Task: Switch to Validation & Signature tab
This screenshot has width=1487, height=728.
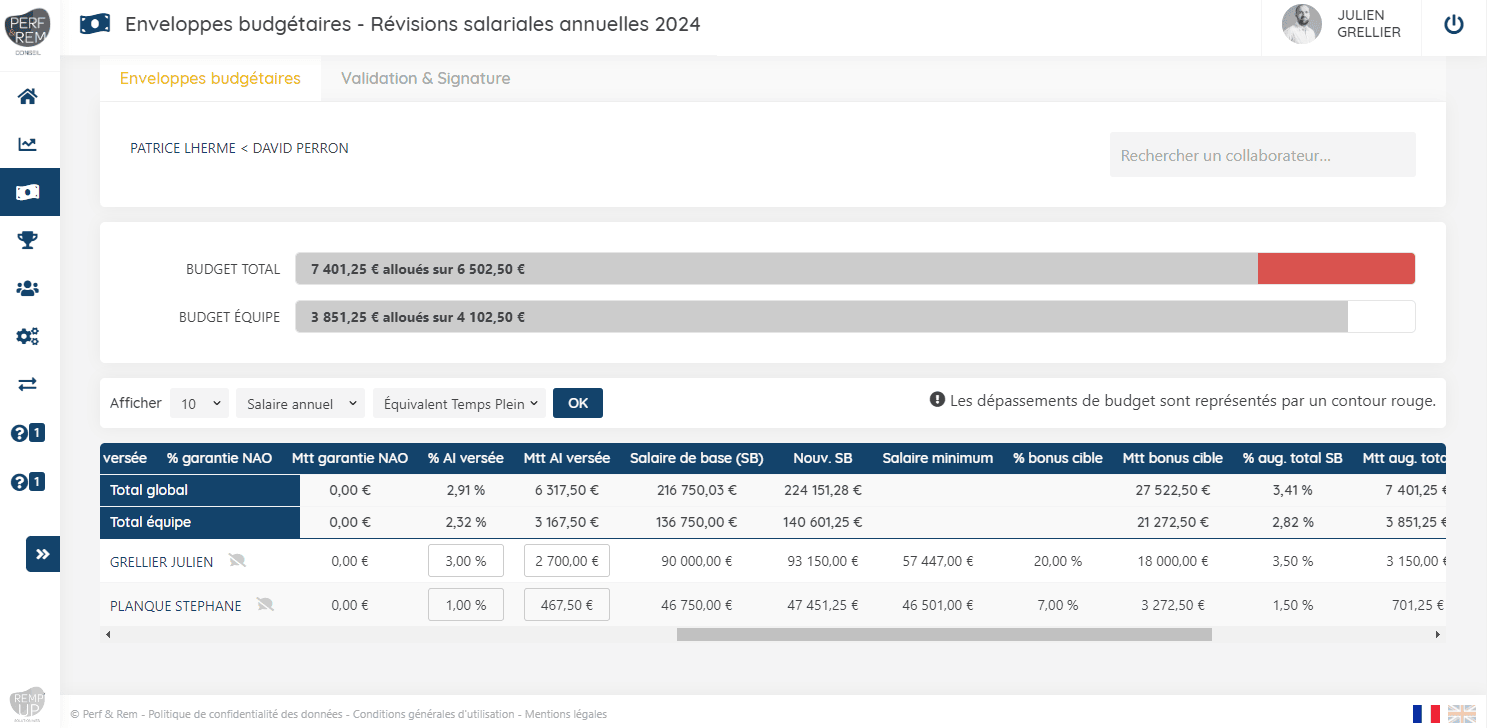Action: pyautogui.click(x=425, y=78)
